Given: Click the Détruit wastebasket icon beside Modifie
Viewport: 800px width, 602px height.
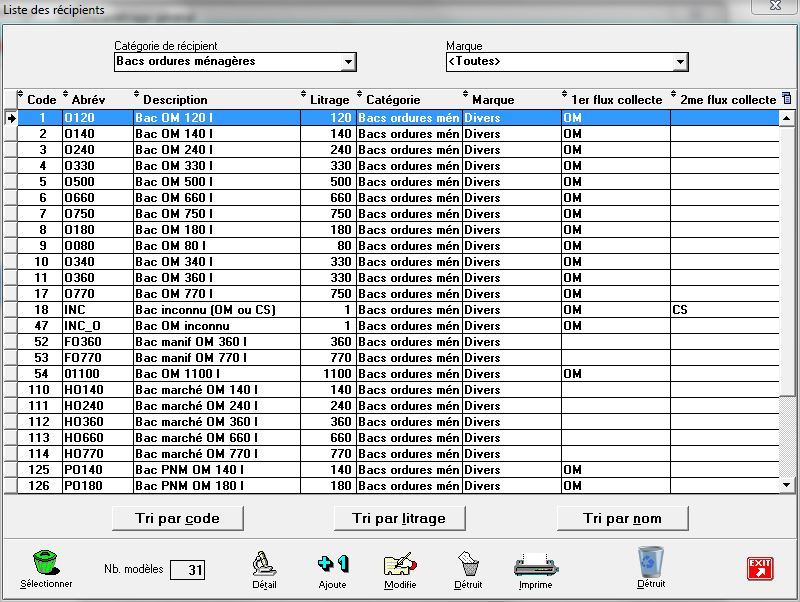Looking at the screenshot, I should pyautogui.click(x=468, y=563).
